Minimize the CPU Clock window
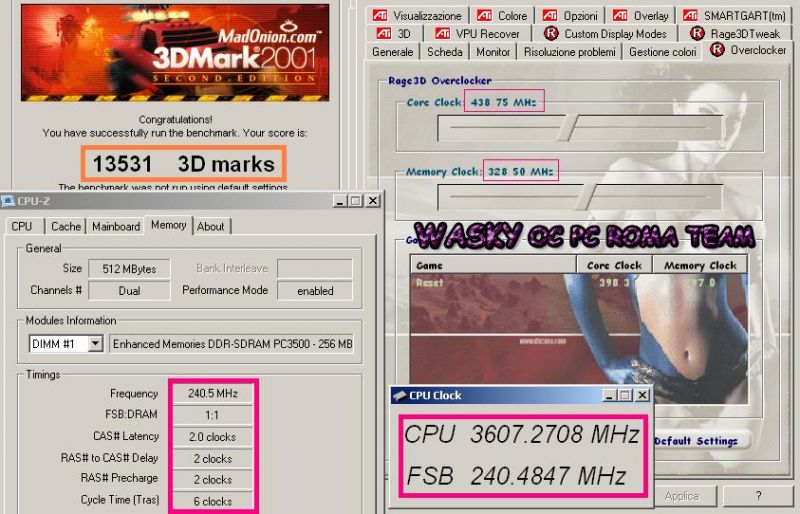This screenshot has height=514, width=800. click(609, 395)
